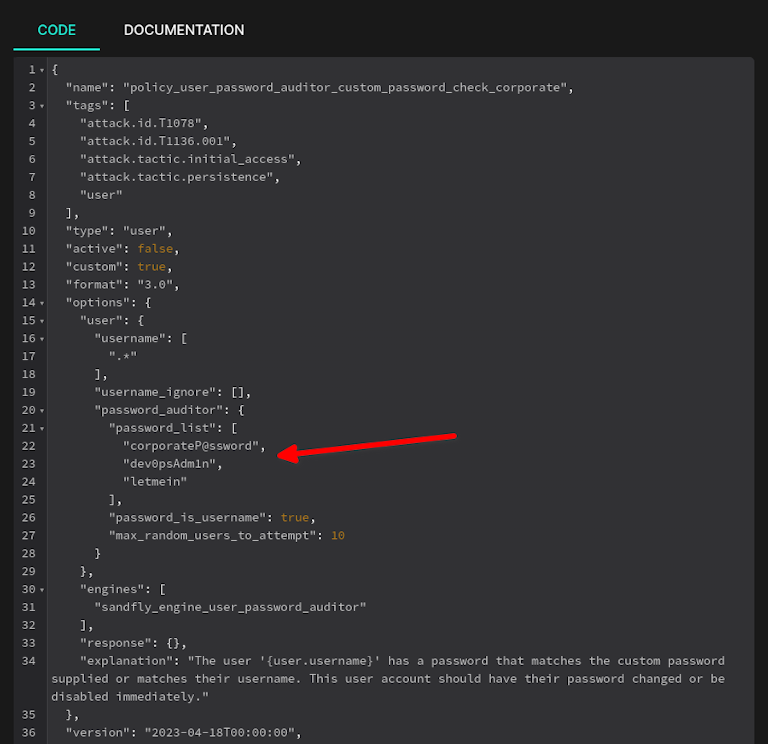Select the CODE tab
768x744 pixels.
click(57, 30)
